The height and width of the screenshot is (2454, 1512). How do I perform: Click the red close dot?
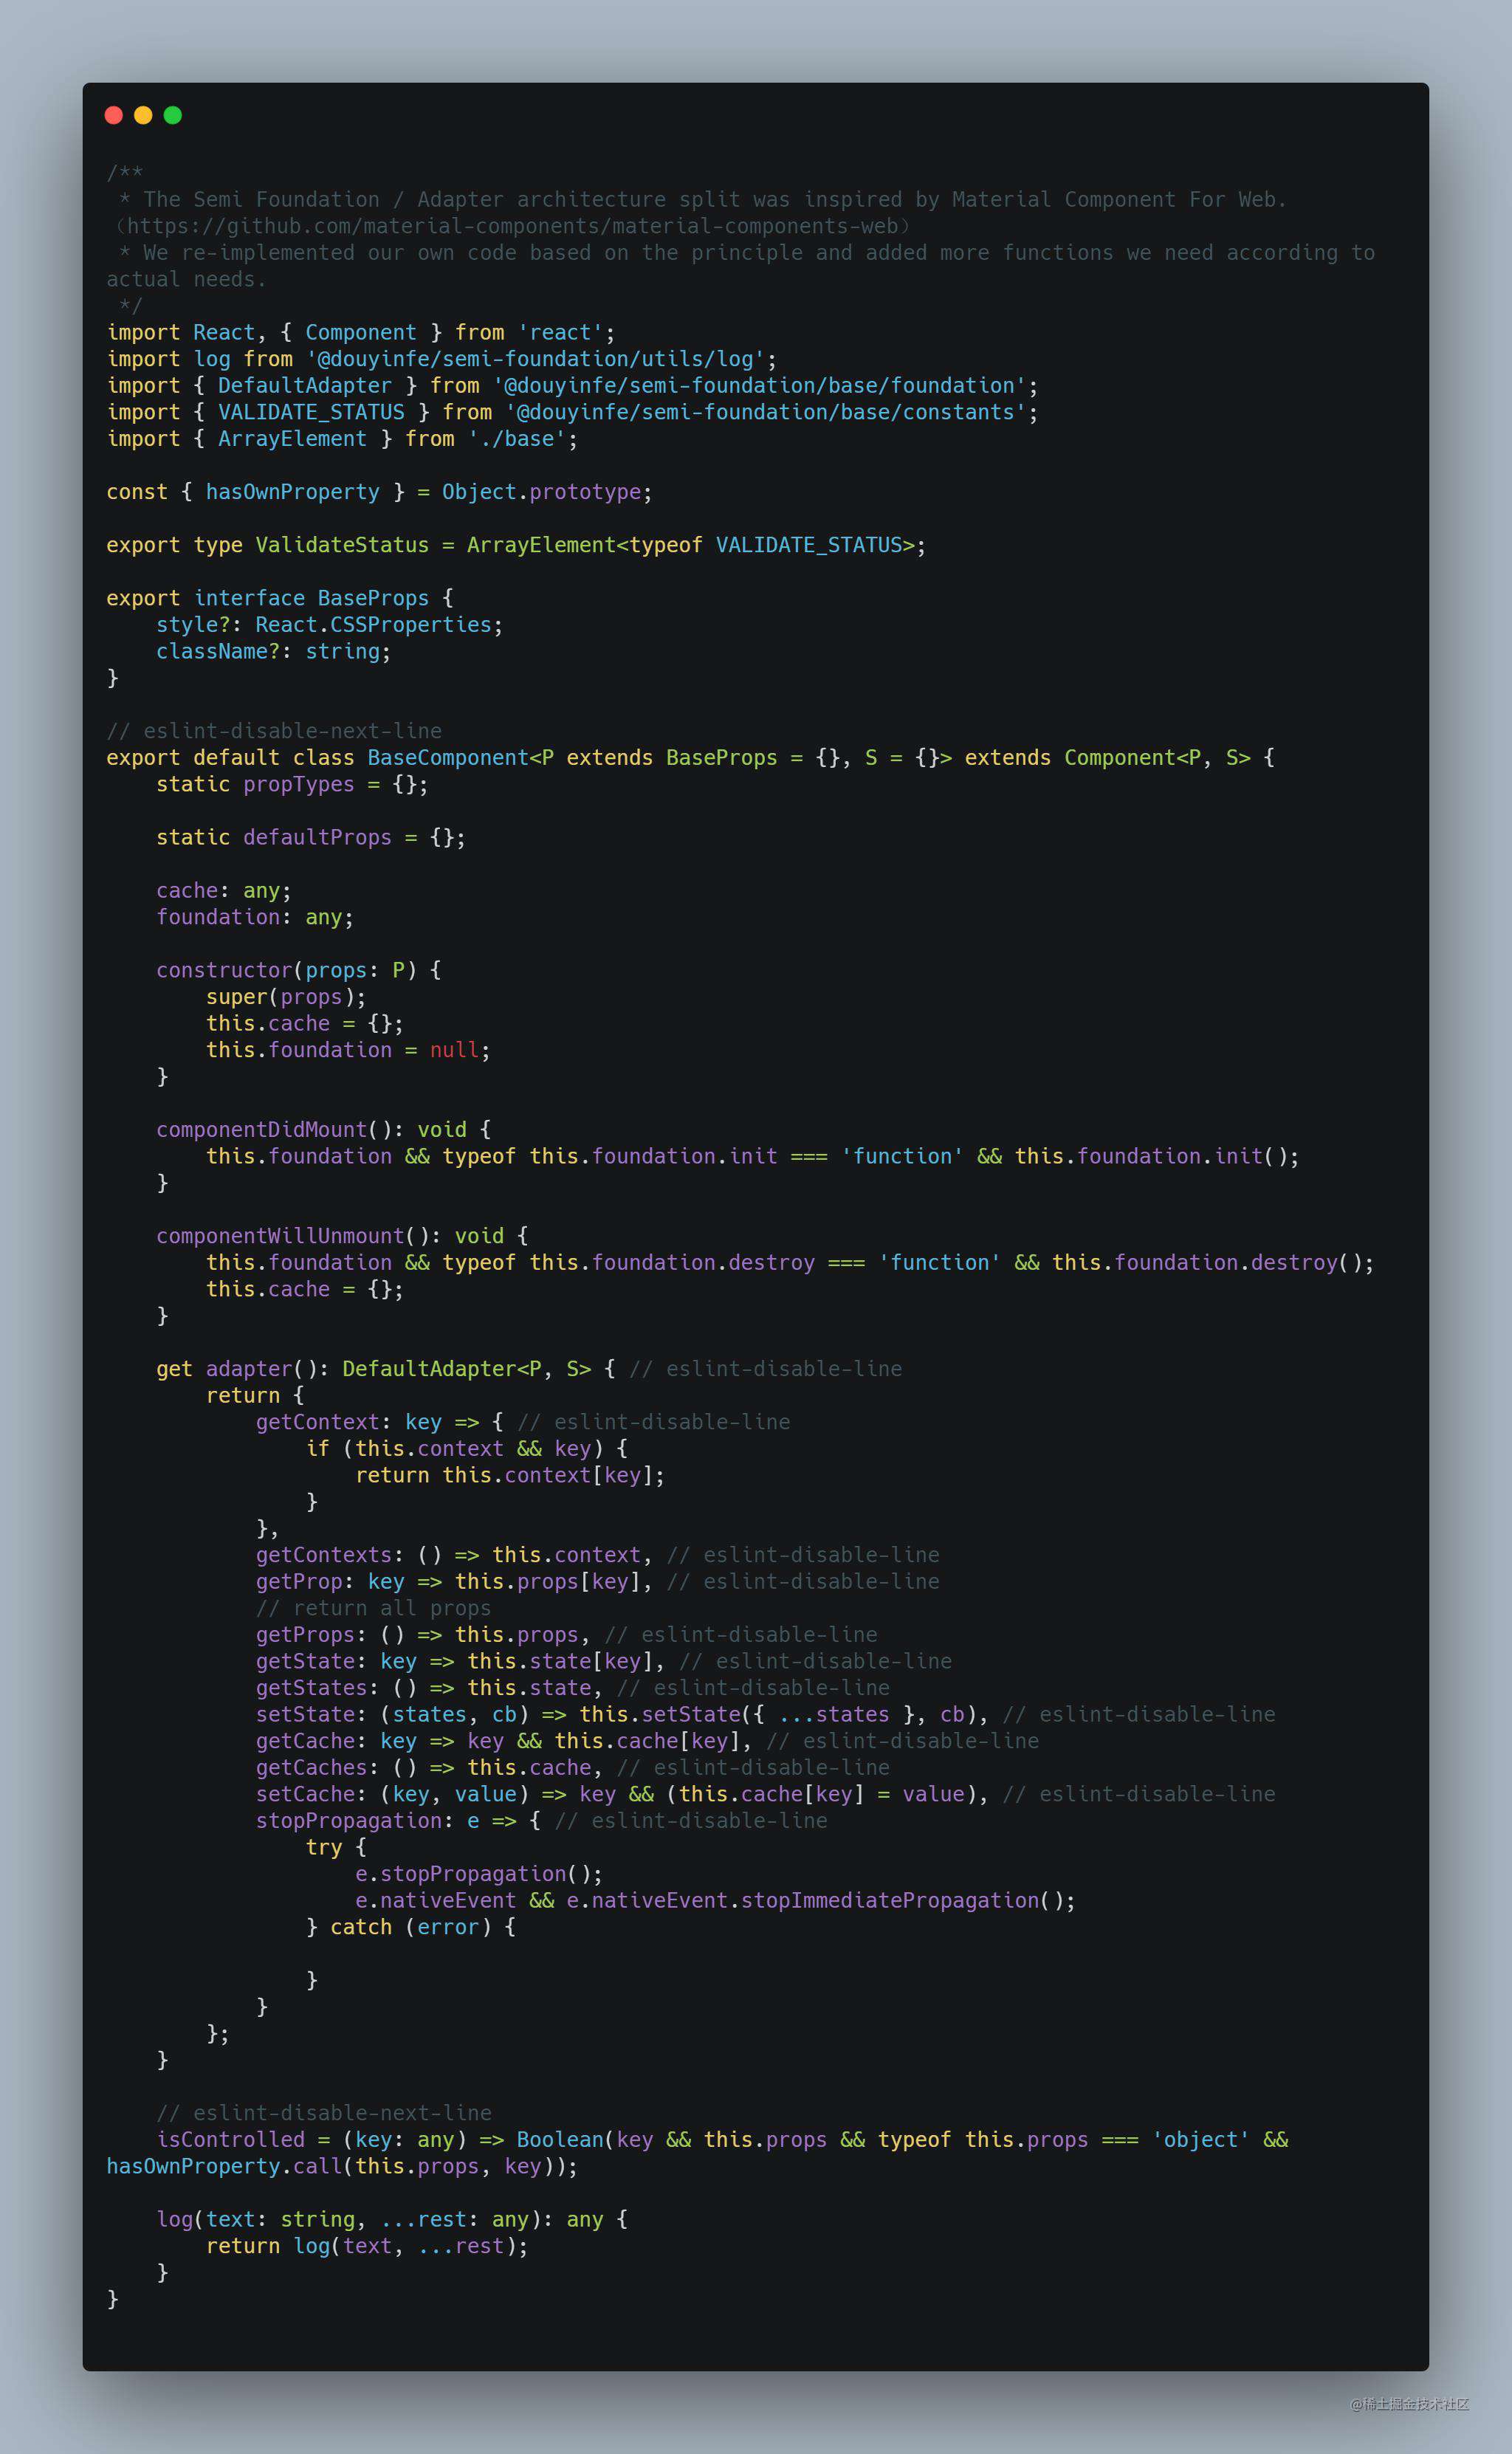point(114,115)
